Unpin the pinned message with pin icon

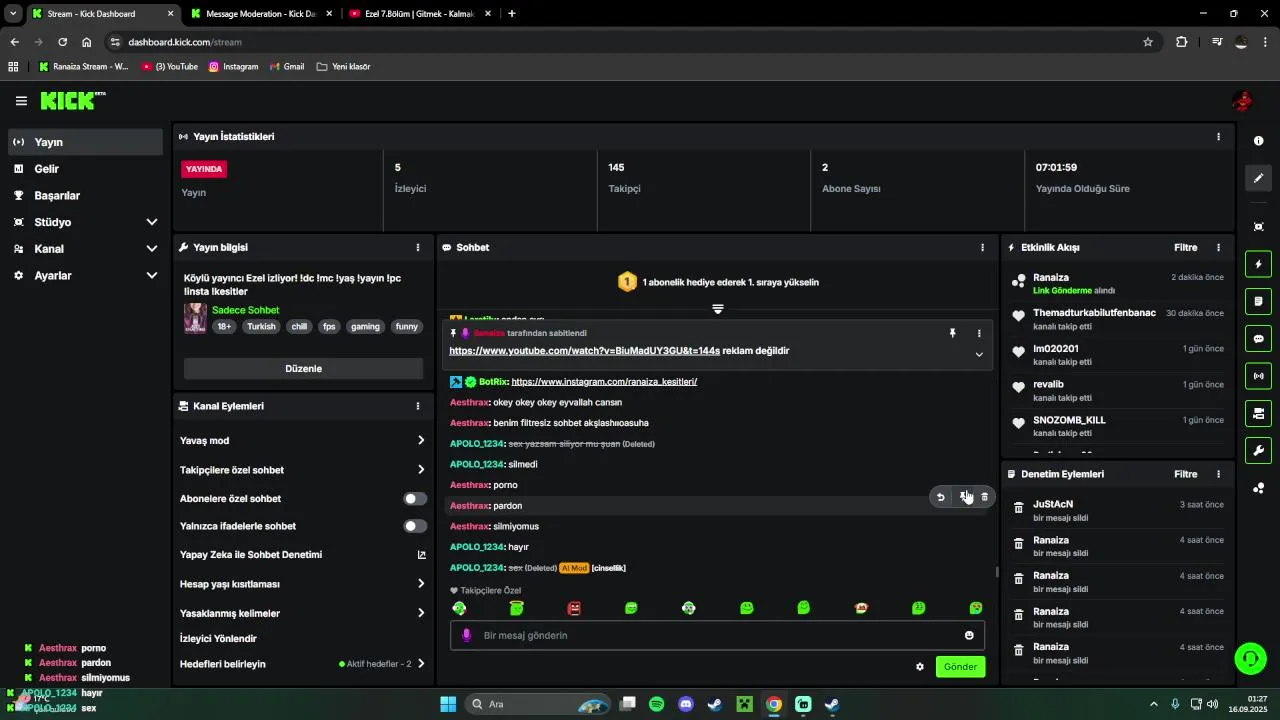click(x=952, y=333)
